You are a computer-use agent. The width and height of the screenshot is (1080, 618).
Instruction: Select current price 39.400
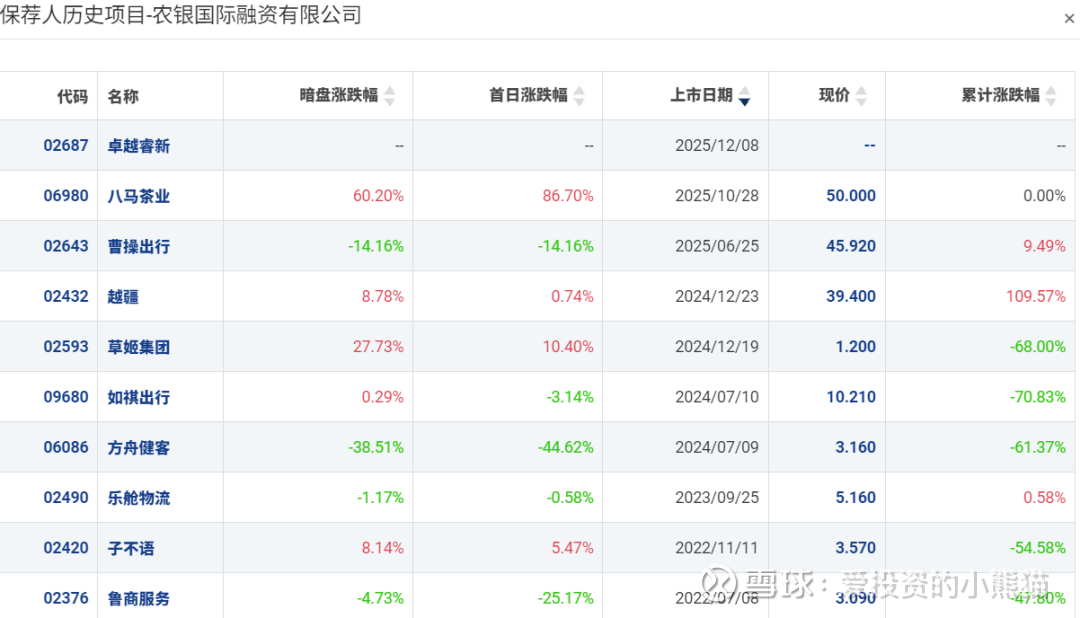click(851, 296)
